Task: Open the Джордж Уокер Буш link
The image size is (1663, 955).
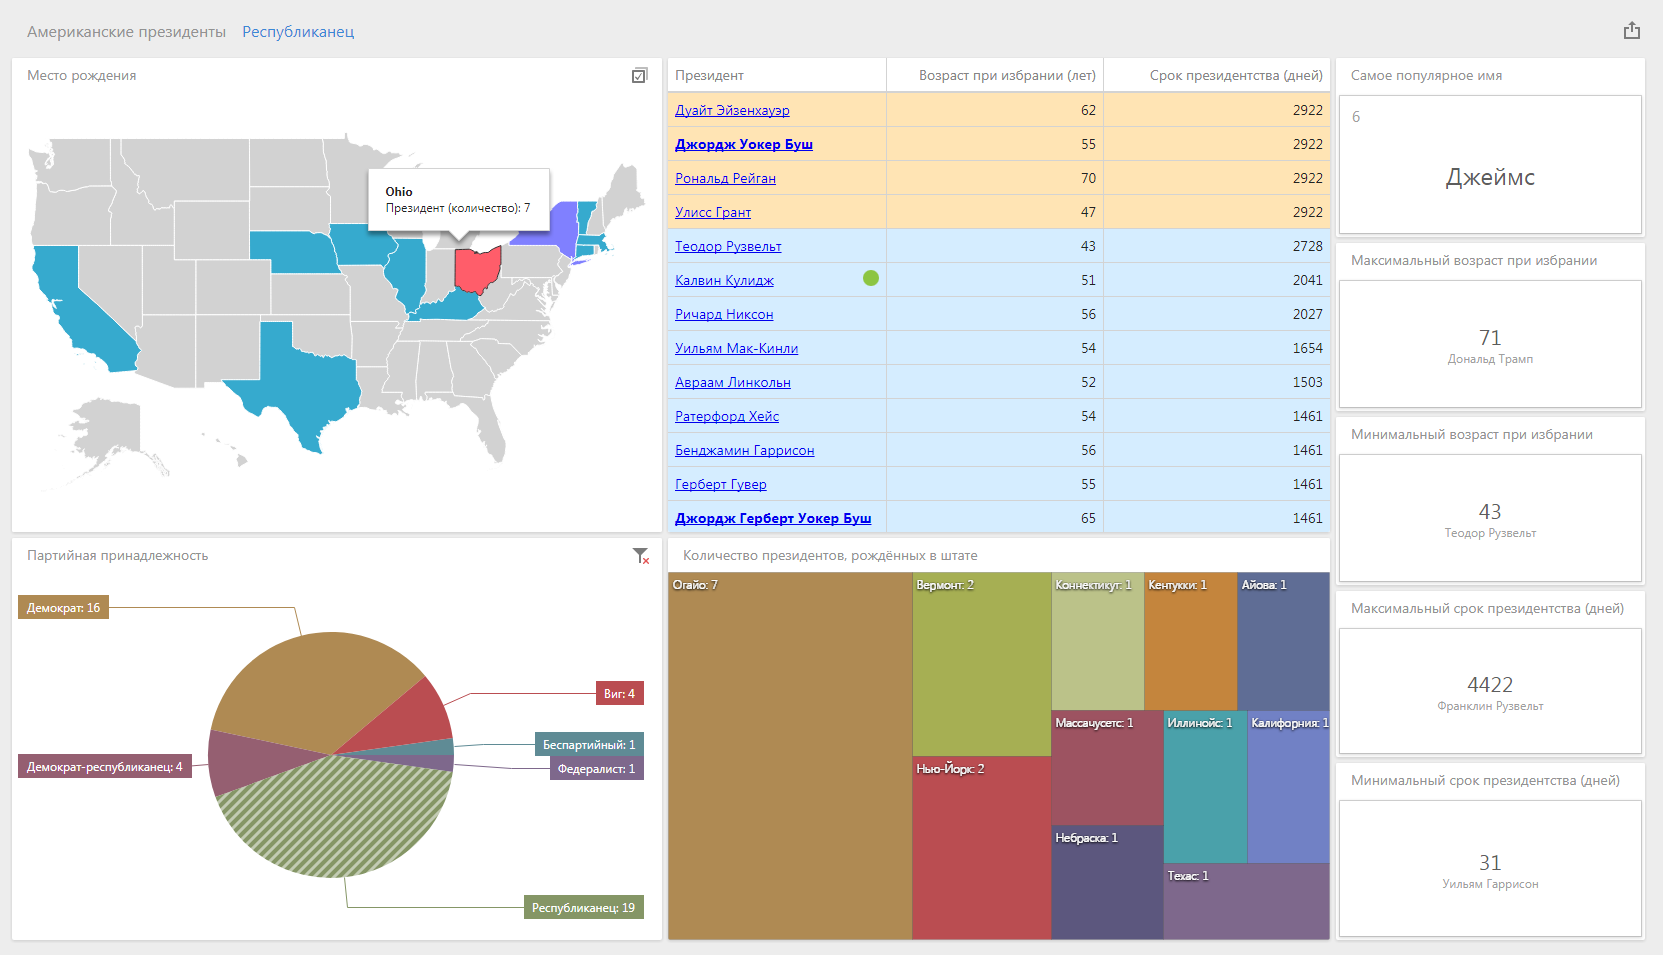Action: click(x=744, y=144)
